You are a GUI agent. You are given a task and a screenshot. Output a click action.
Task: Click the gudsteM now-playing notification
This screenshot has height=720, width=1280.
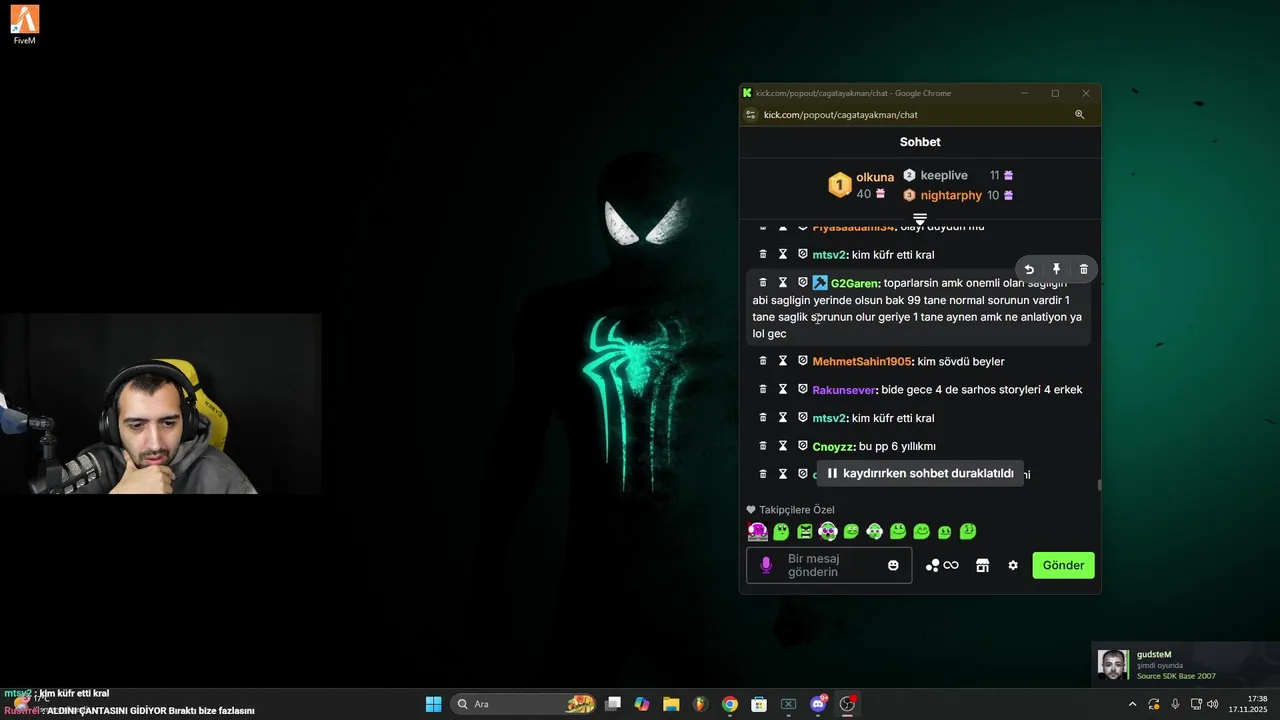(1184, 664)
